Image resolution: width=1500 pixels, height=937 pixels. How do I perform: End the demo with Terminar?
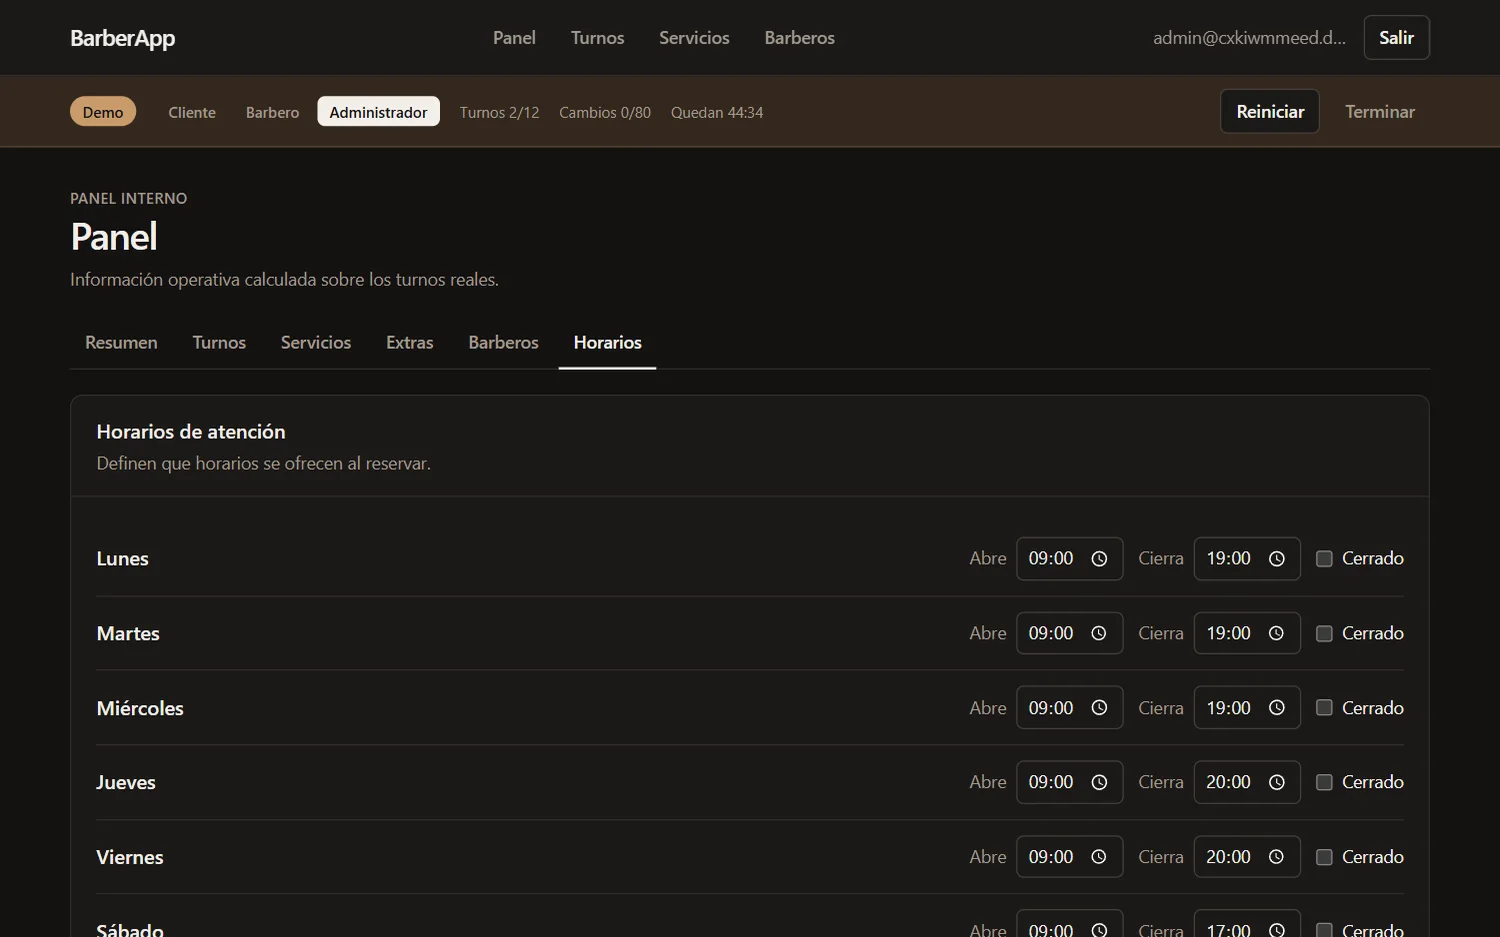coord(1380,112)
